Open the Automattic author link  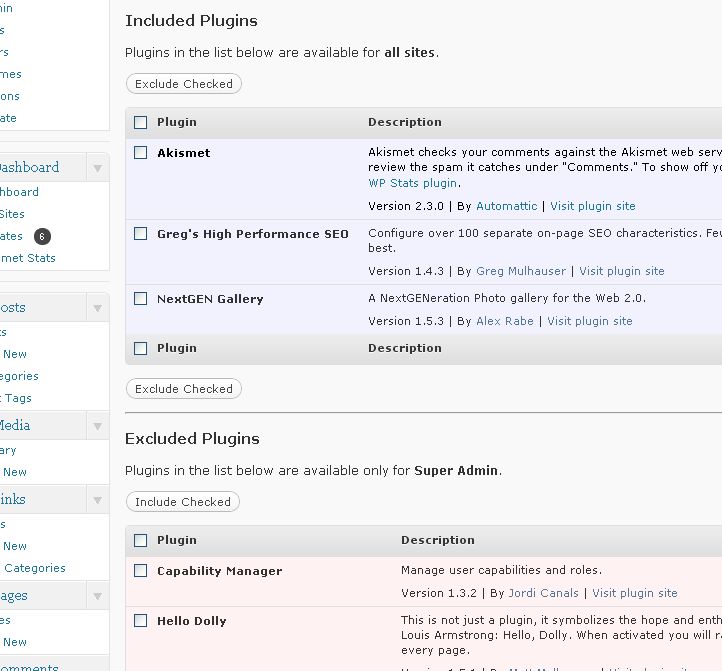point(507,206)
